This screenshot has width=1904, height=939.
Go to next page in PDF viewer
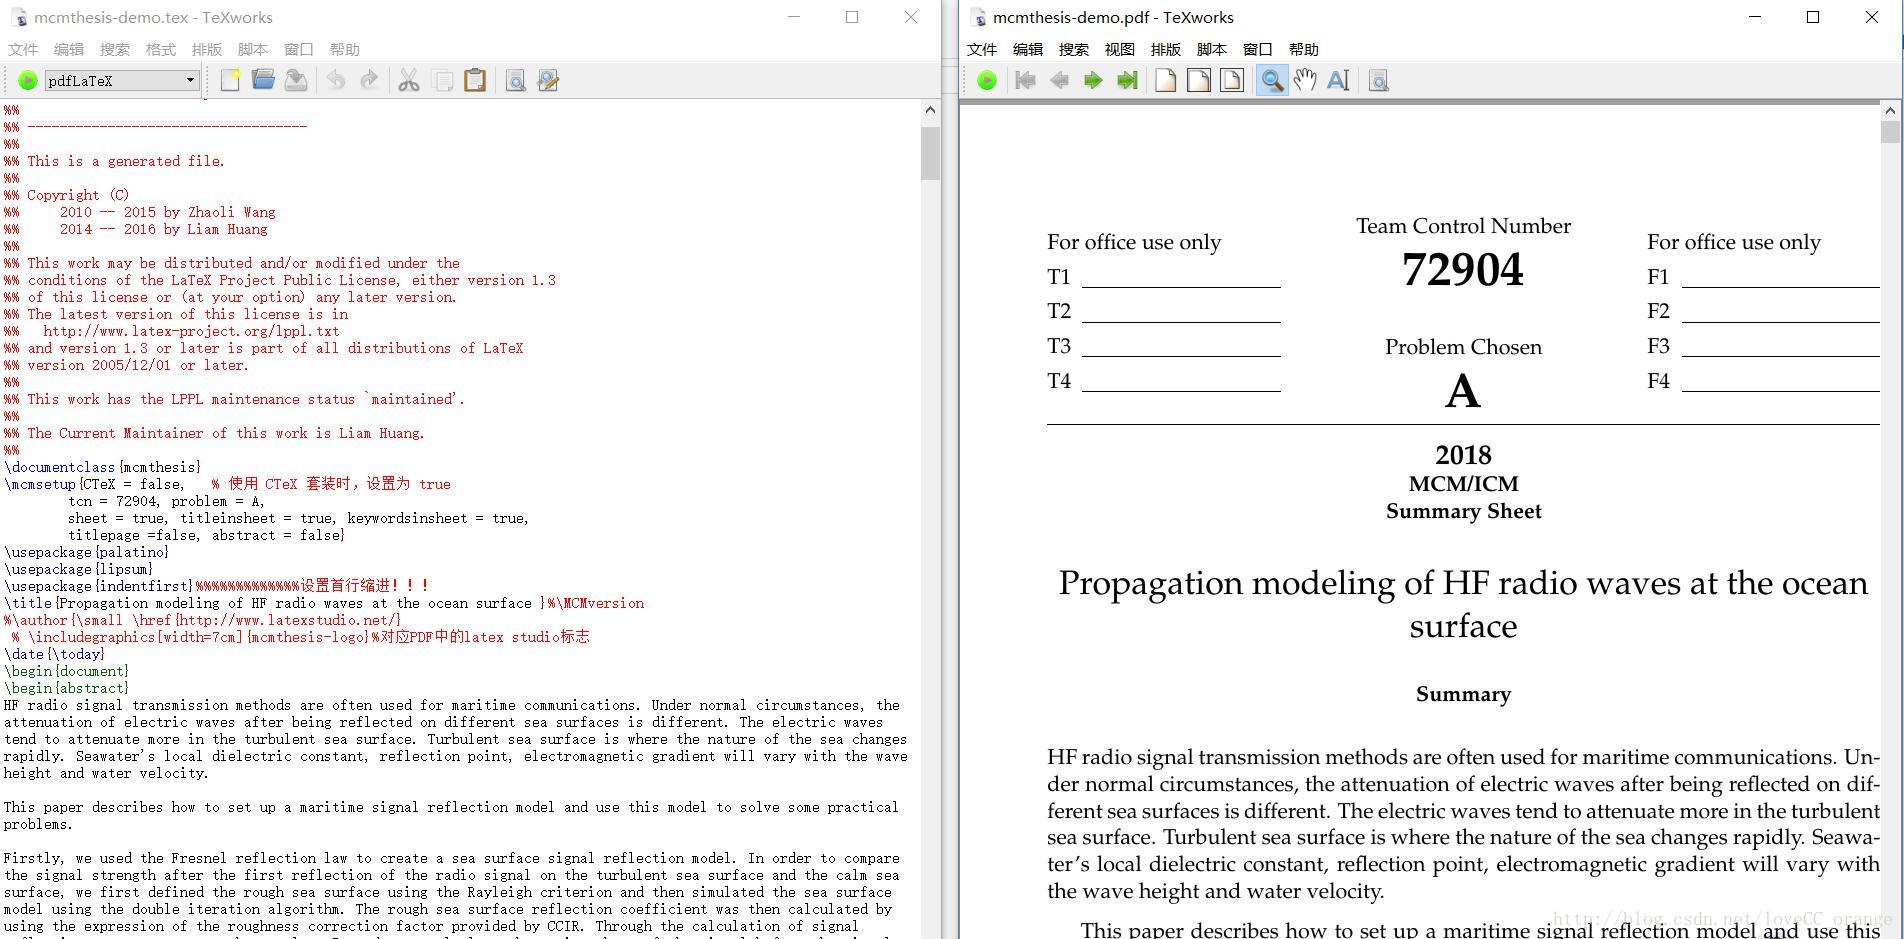1093,81
